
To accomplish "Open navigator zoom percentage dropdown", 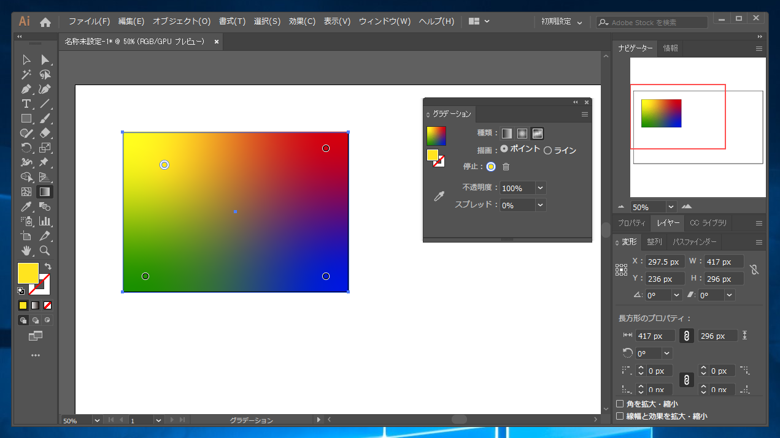I will pos(671,207).
